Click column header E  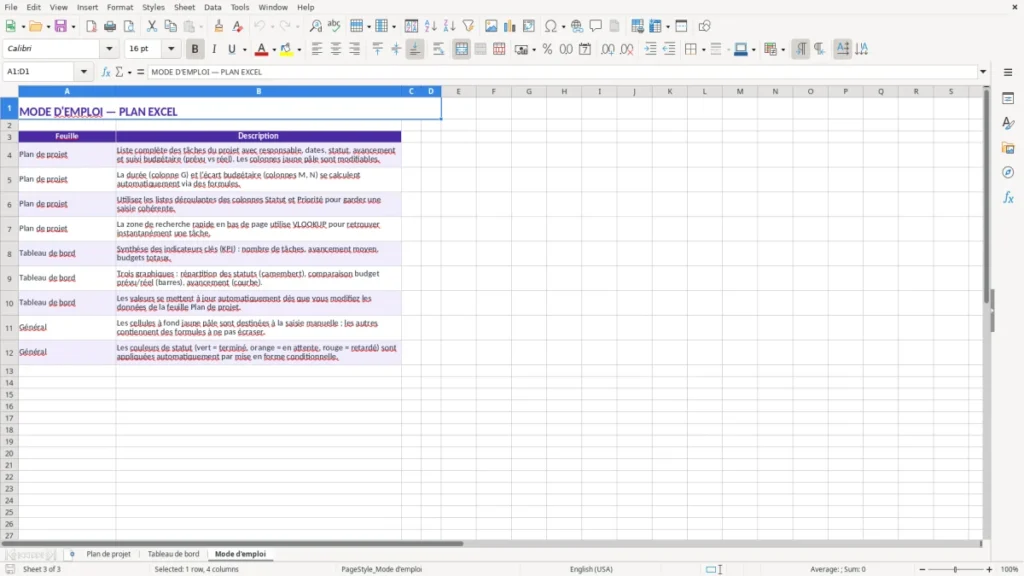(x=458, y=91)
